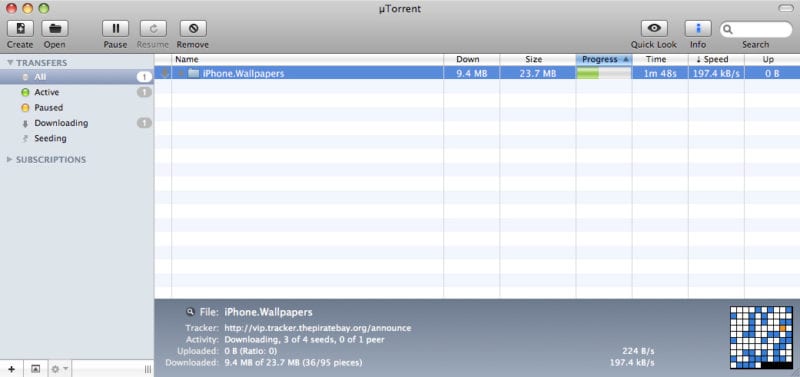Click the plus icon at sidebar bottom

pyautogui.click(x=12, y=369)
